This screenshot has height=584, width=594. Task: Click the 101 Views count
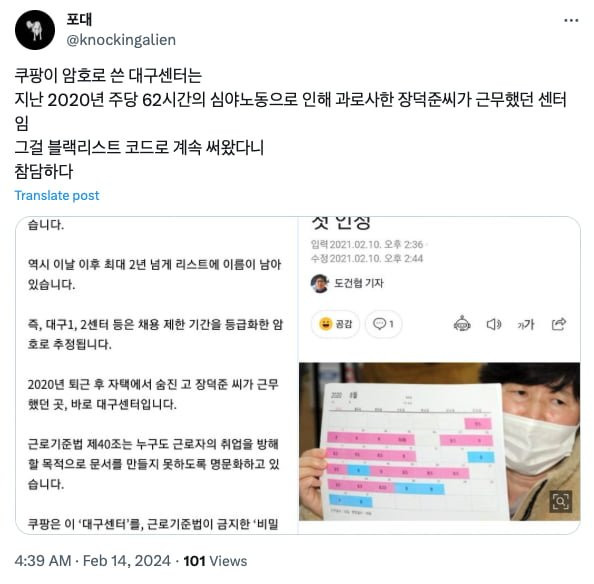click(x=215, y=561)
